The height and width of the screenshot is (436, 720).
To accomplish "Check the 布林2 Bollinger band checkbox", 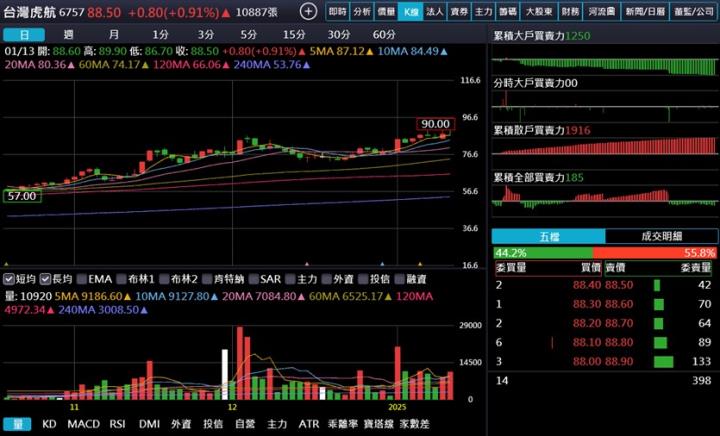I will pyautogui.click(x=164, y=279).
